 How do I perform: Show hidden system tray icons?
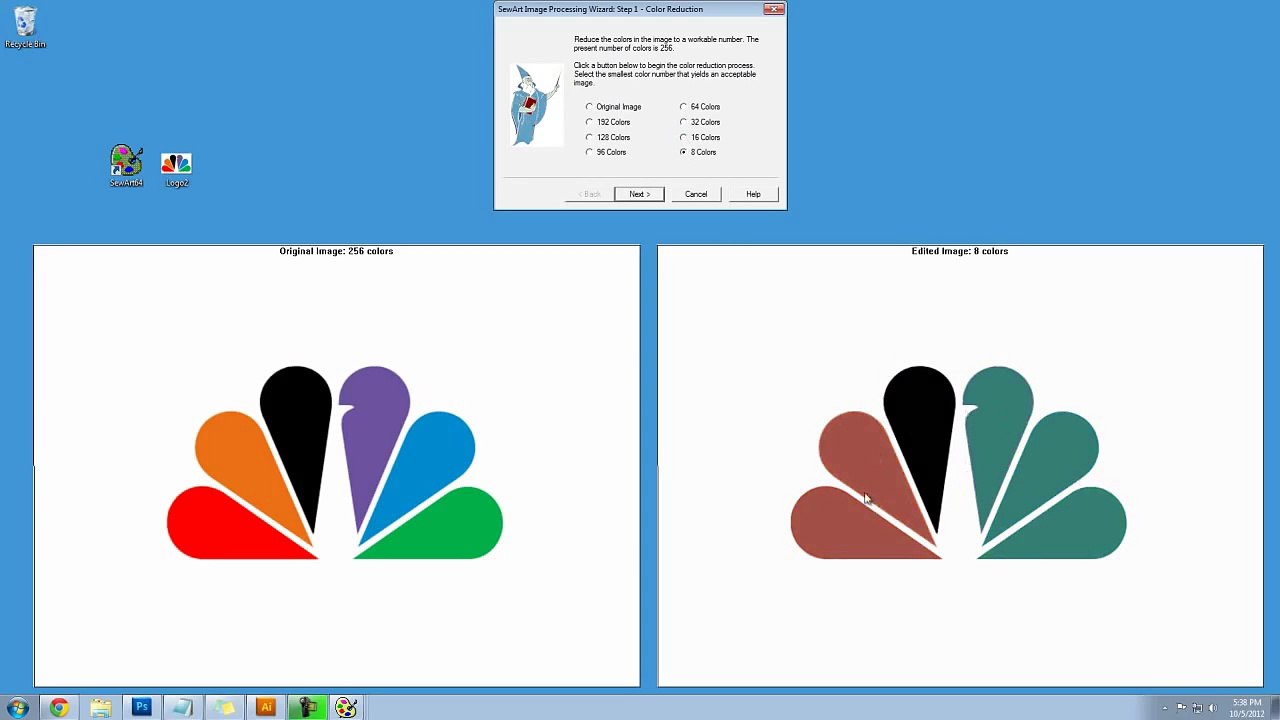point(1164,708)
